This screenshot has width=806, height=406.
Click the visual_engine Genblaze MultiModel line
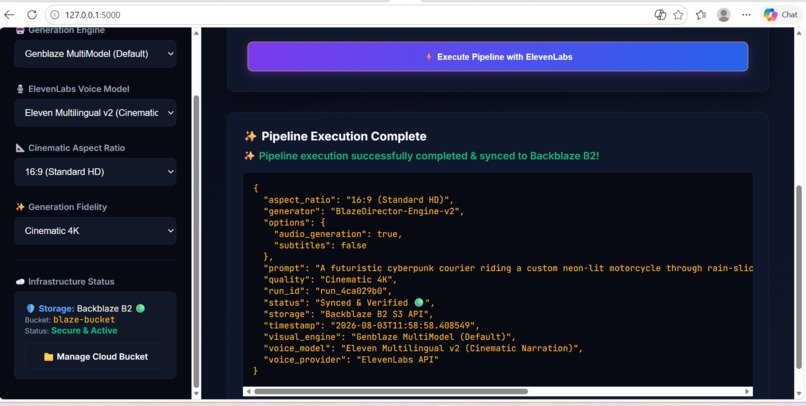pyautogui.click(x=389, y=337)
